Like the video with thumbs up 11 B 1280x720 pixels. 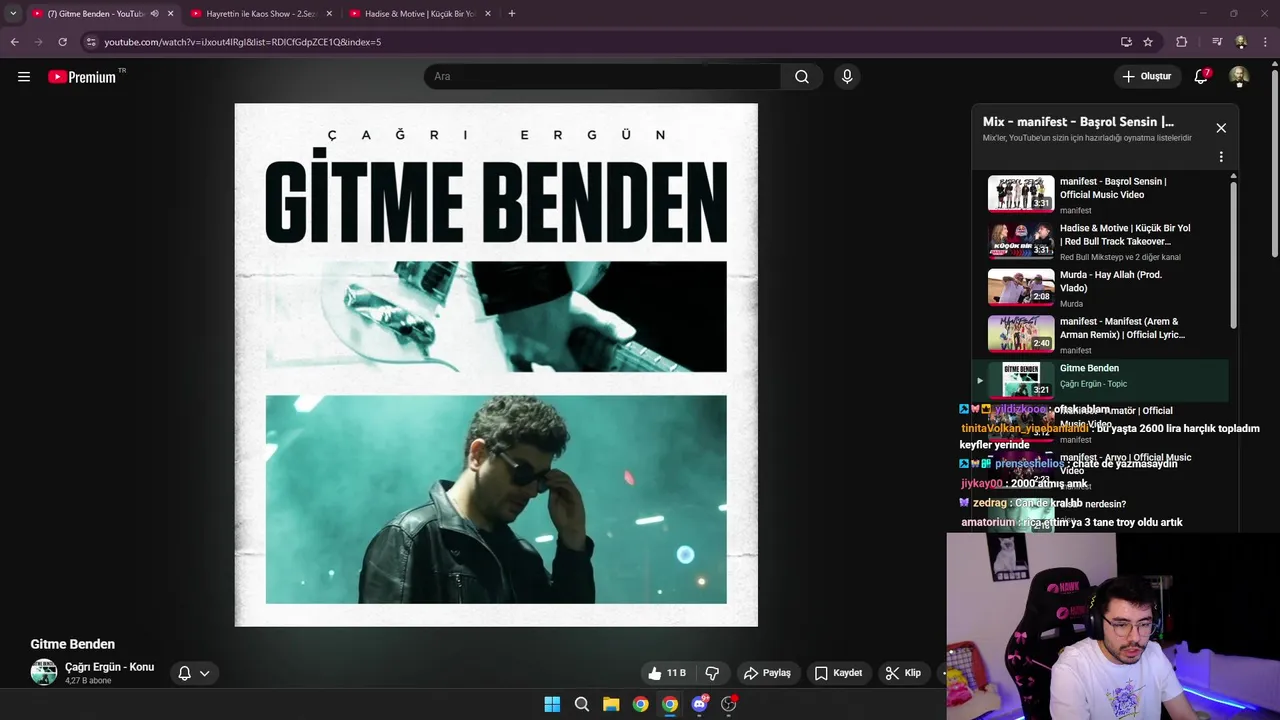pos(667,673)
